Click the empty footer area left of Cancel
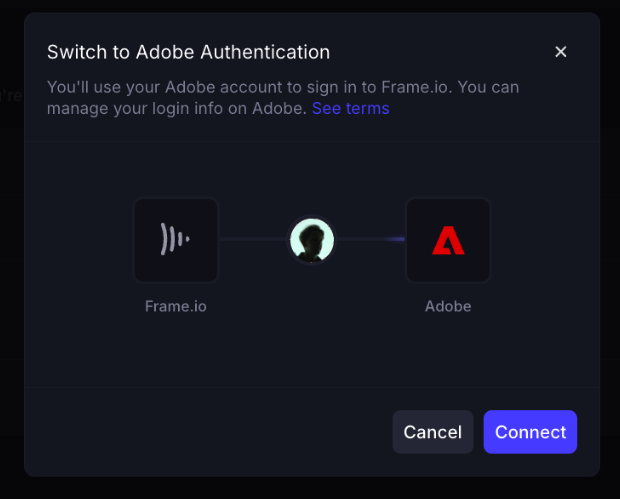Viewport: 620px width, 499px height. (200, 432)
